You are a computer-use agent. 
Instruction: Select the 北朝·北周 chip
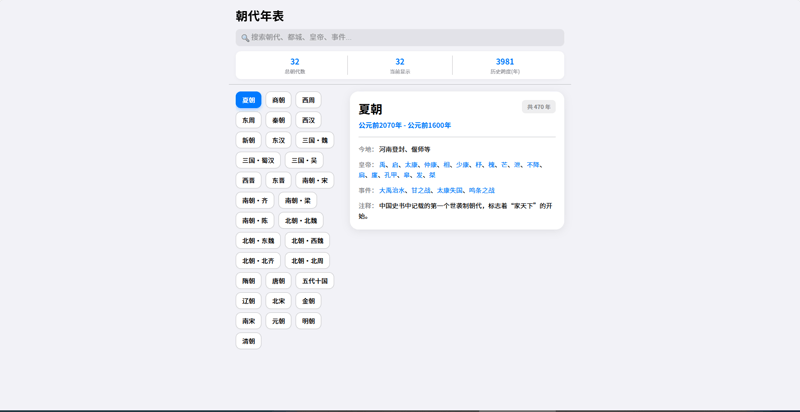[308, 261]
